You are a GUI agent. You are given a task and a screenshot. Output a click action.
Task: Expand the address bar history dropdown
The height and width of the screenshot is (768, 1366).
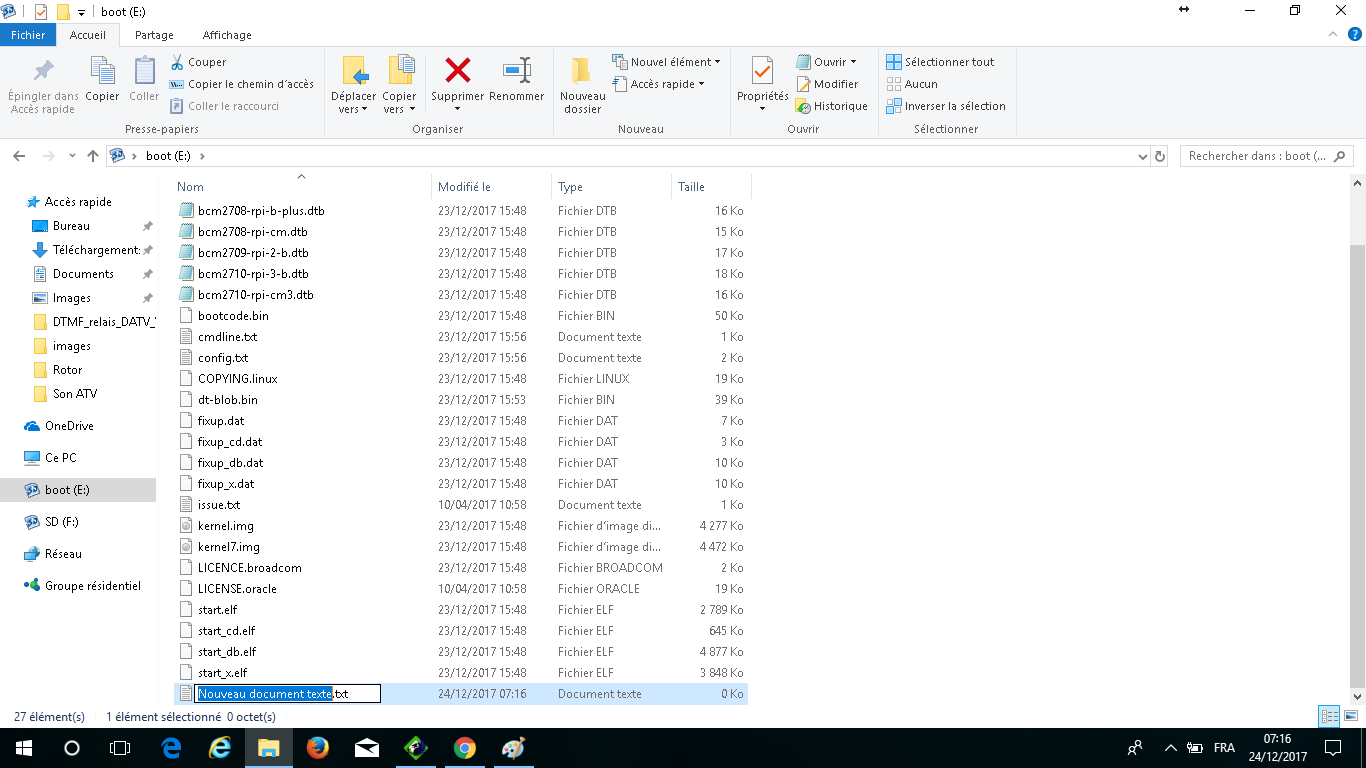[1143, 156]
